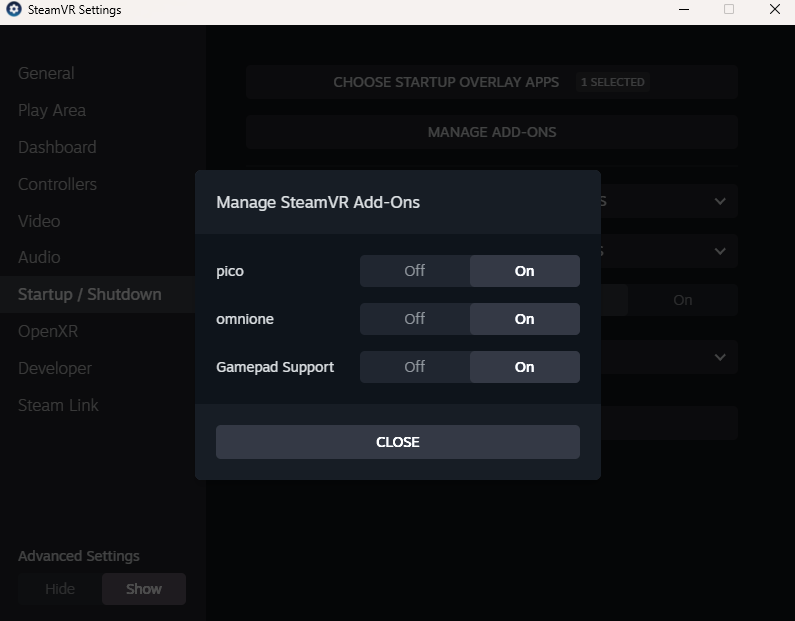Open Controllers settings
Screen dimensions: 795x621
pos(57,184)
